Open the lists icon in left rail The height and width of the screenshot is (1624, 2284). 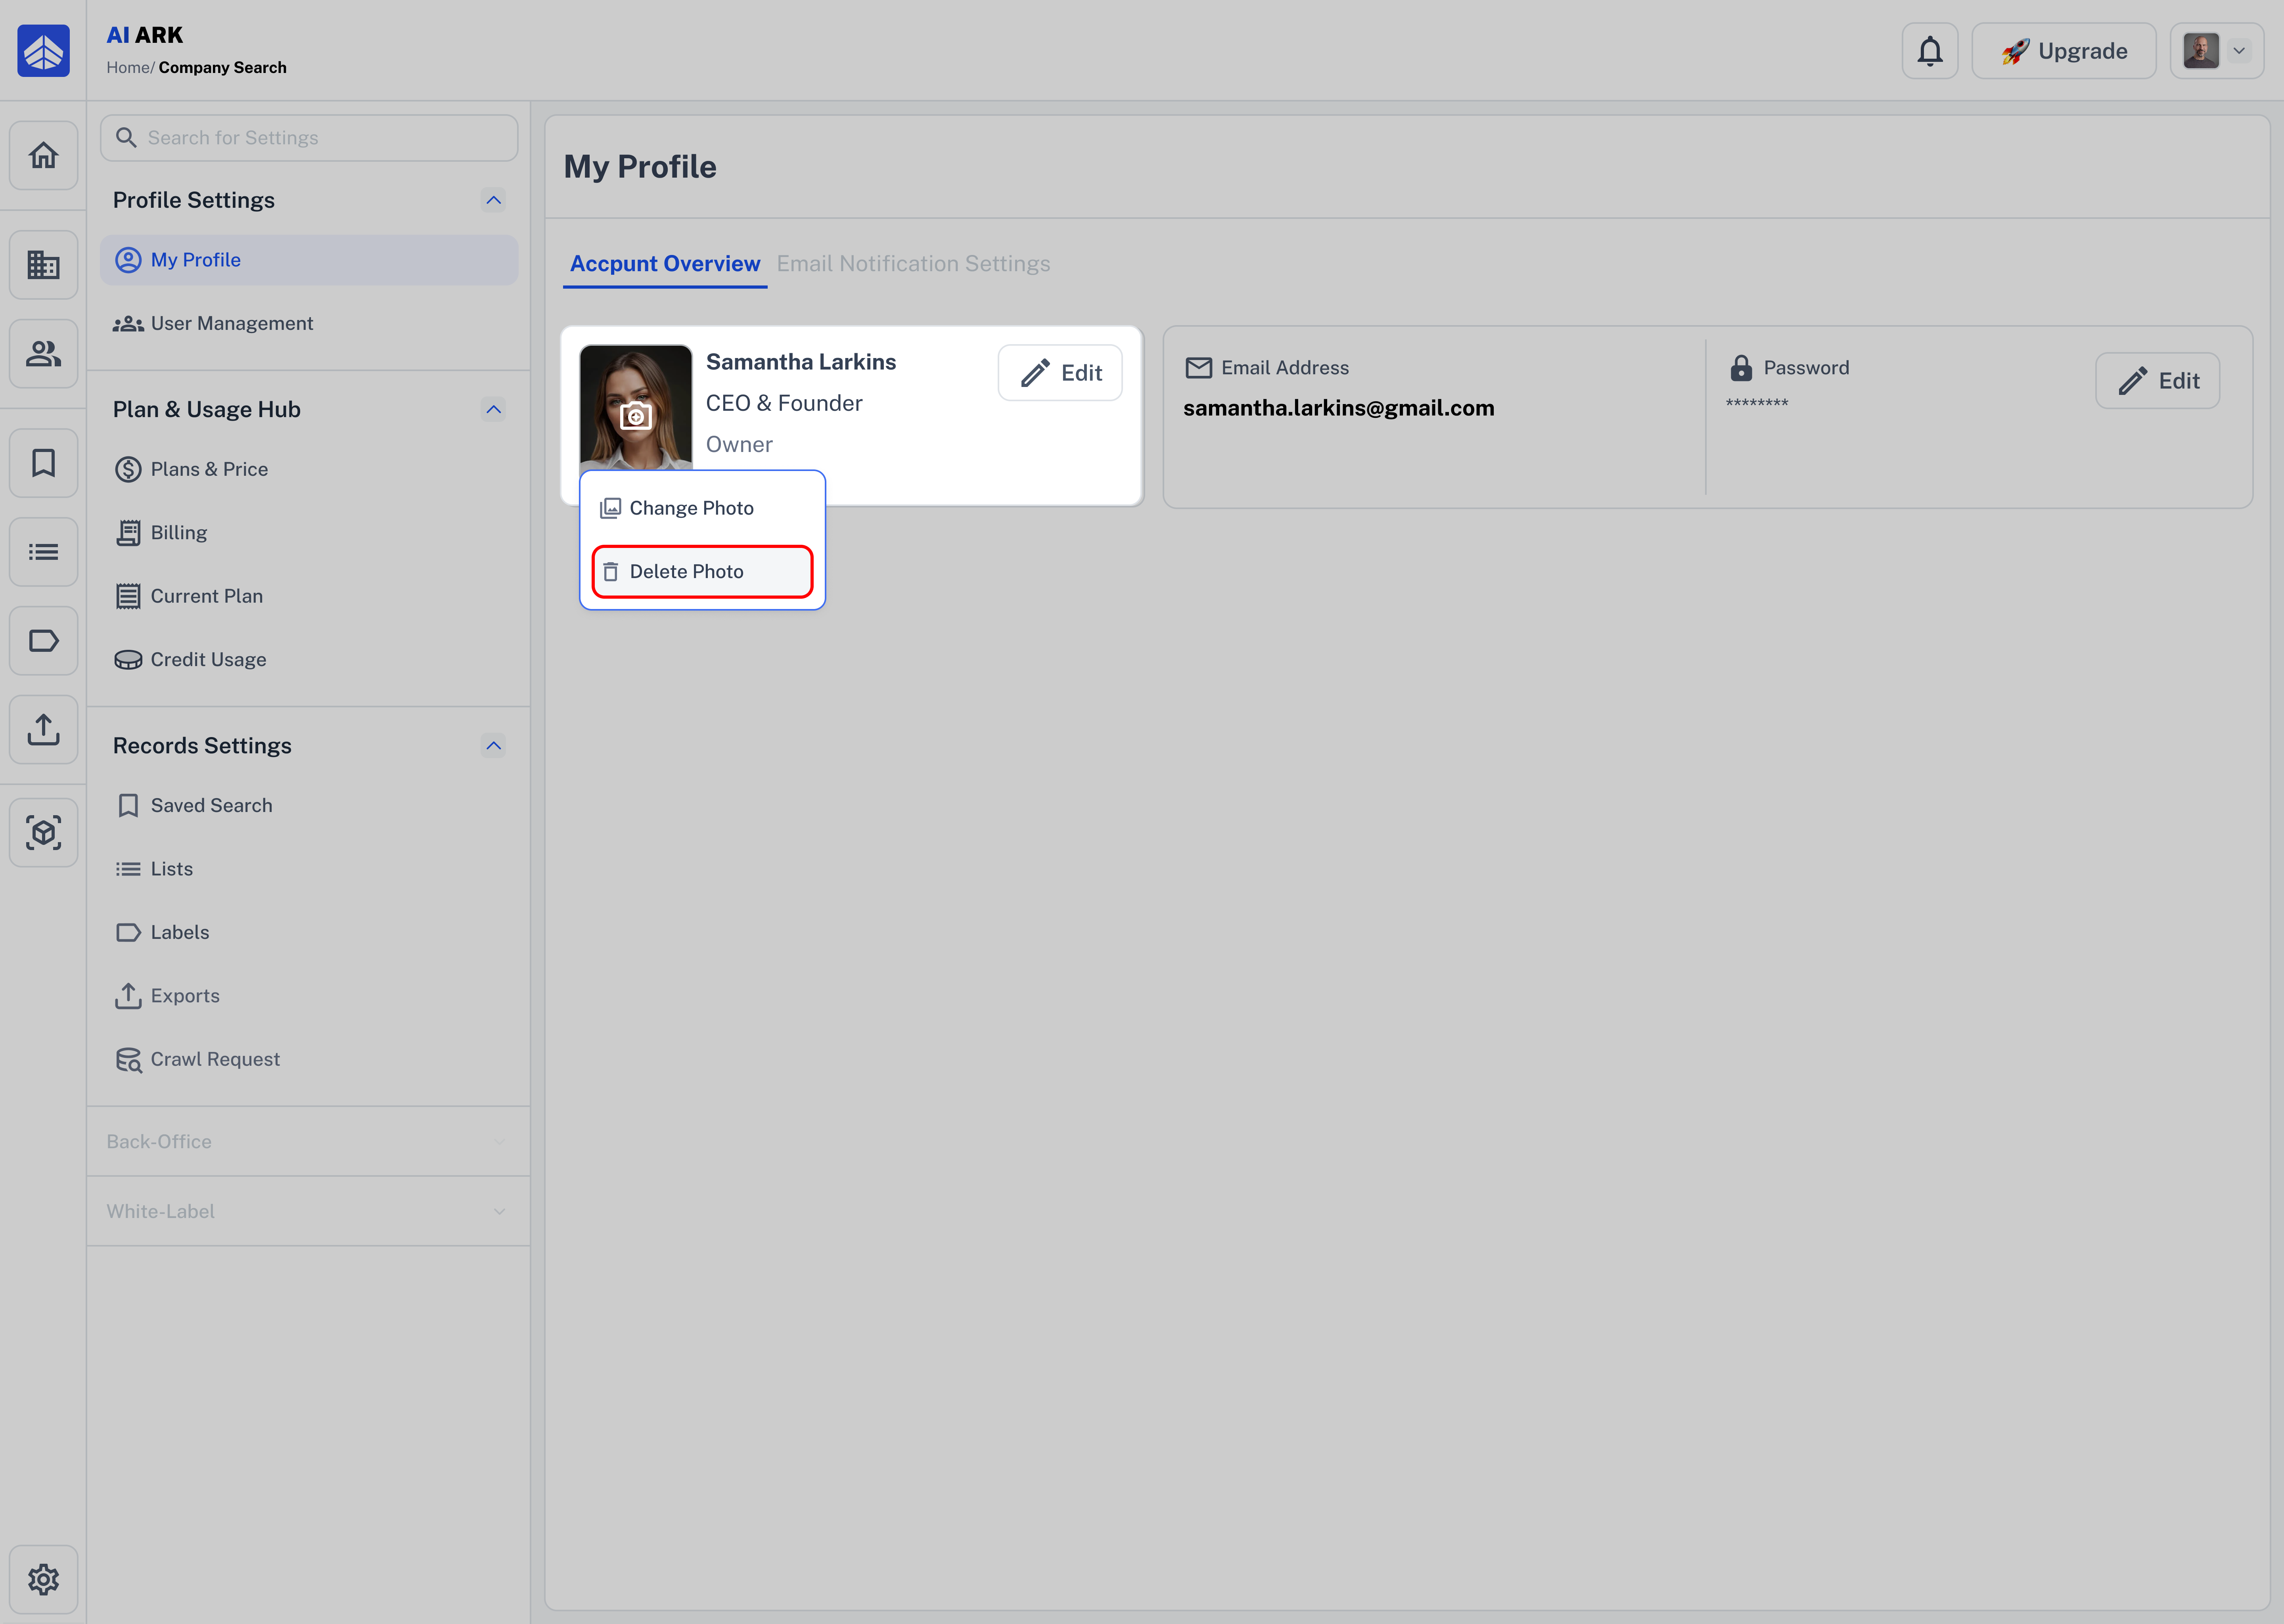(43, 551)
